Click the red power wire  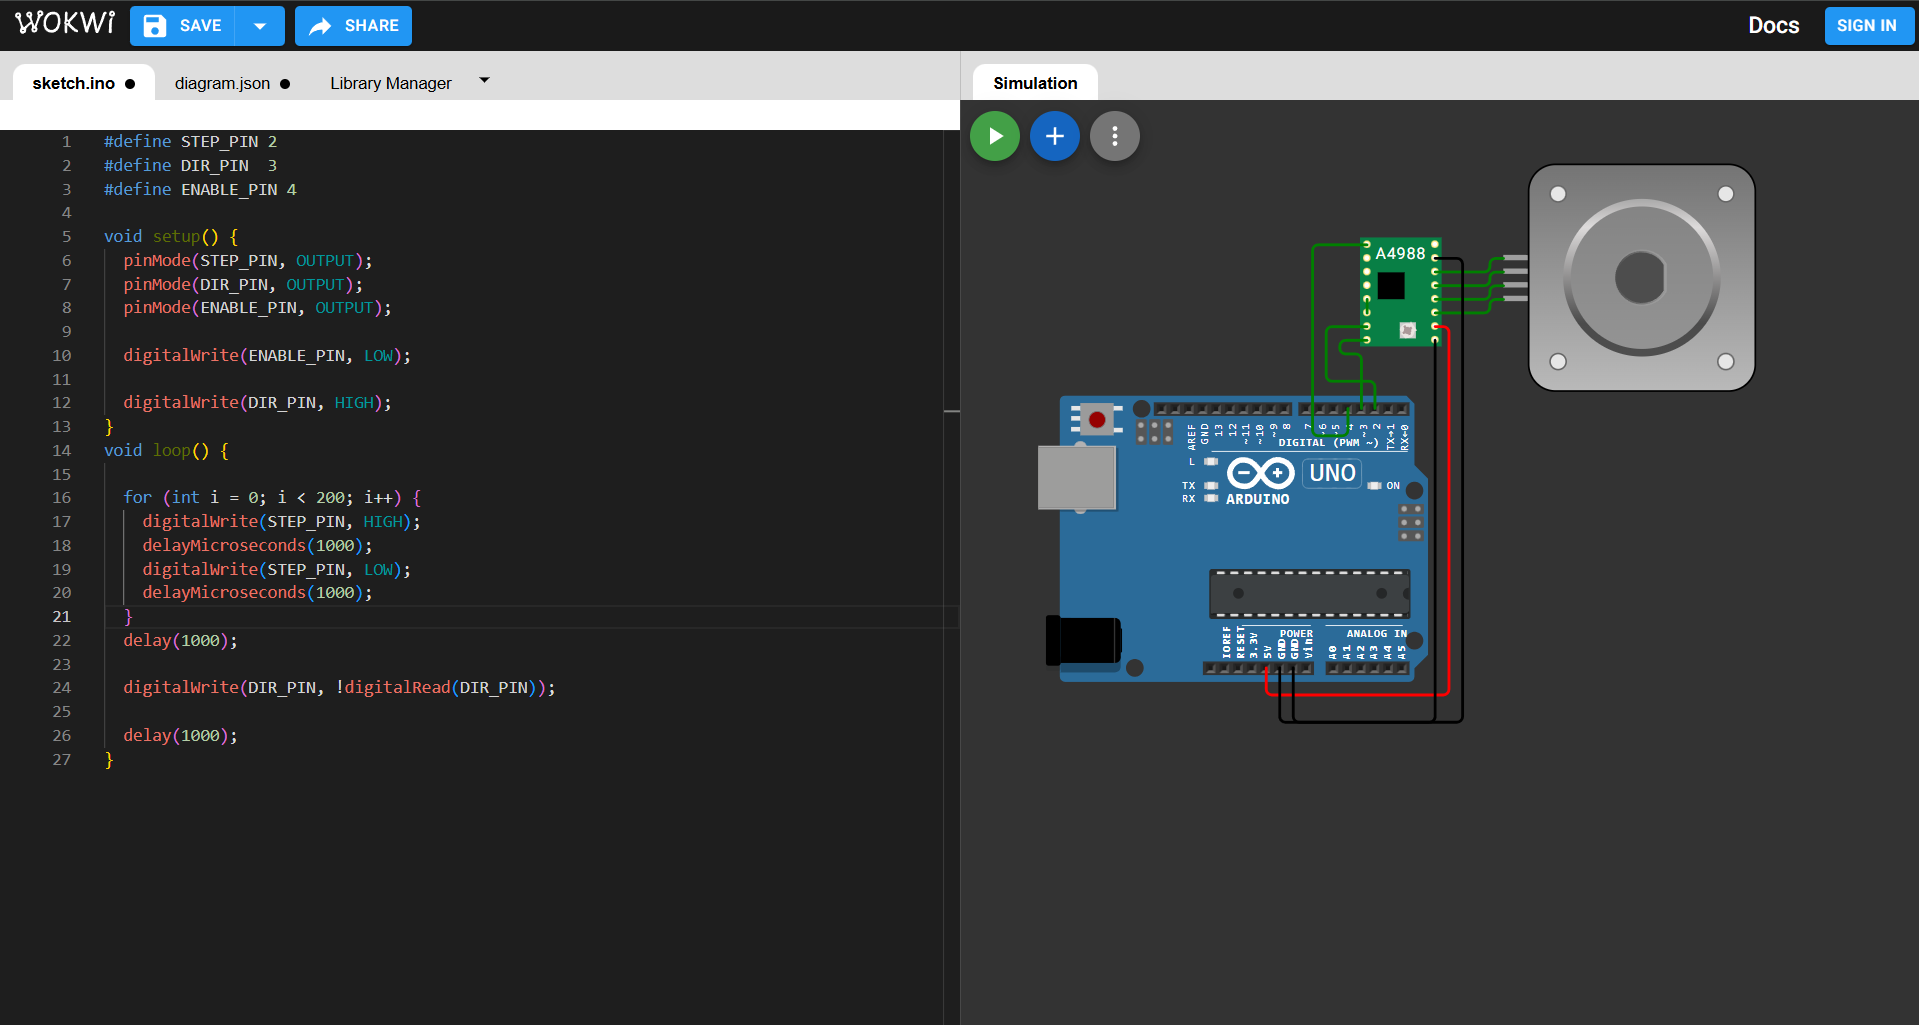click(1448, 510)
